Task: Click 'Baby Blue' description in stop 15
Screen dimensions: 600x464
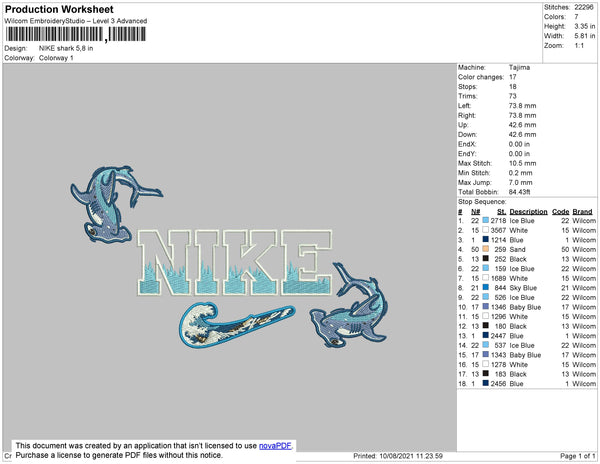Action: [x=525, y=355]
